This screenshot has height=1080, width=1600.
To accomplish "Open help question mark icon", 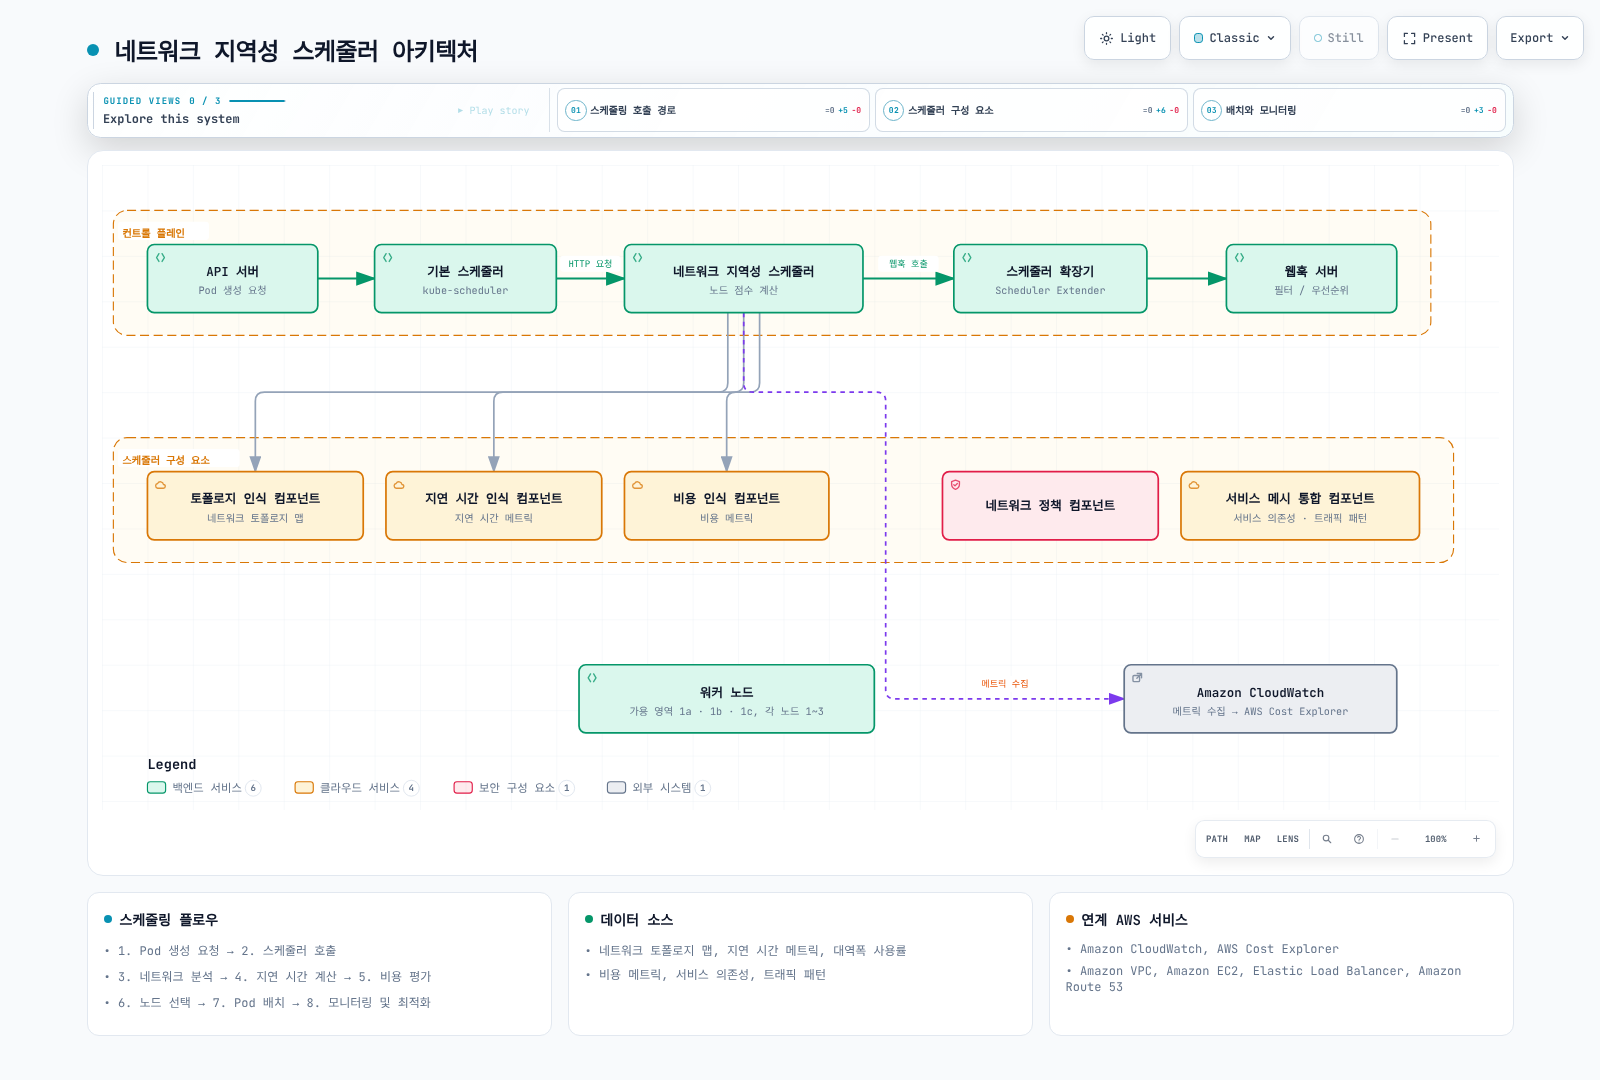I will (1359, 839).
